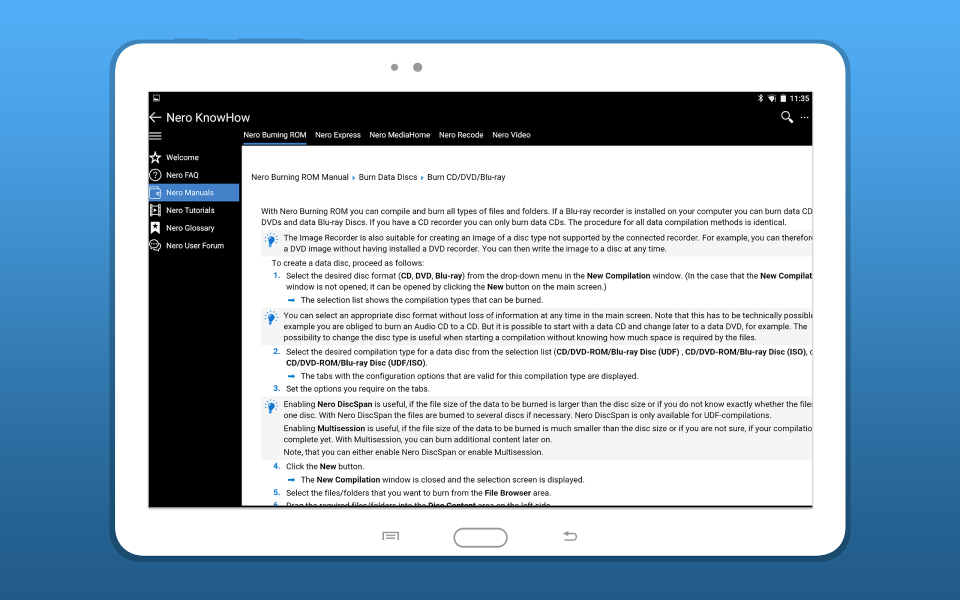Viewport: 960px width, 600px height.
Task: Click the Welcome star icon
Action: (x=155, y=158)
